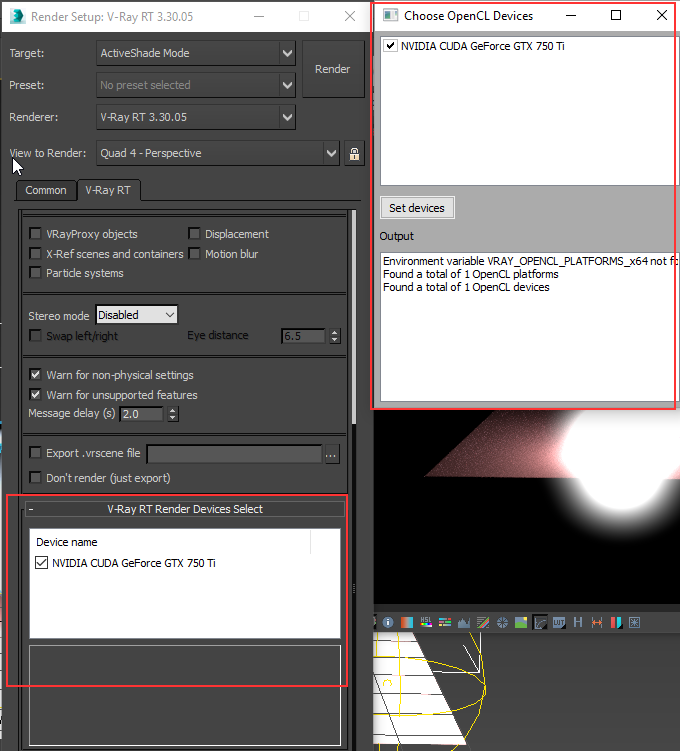Open the Stereo mode dropdown

point(136,315)
